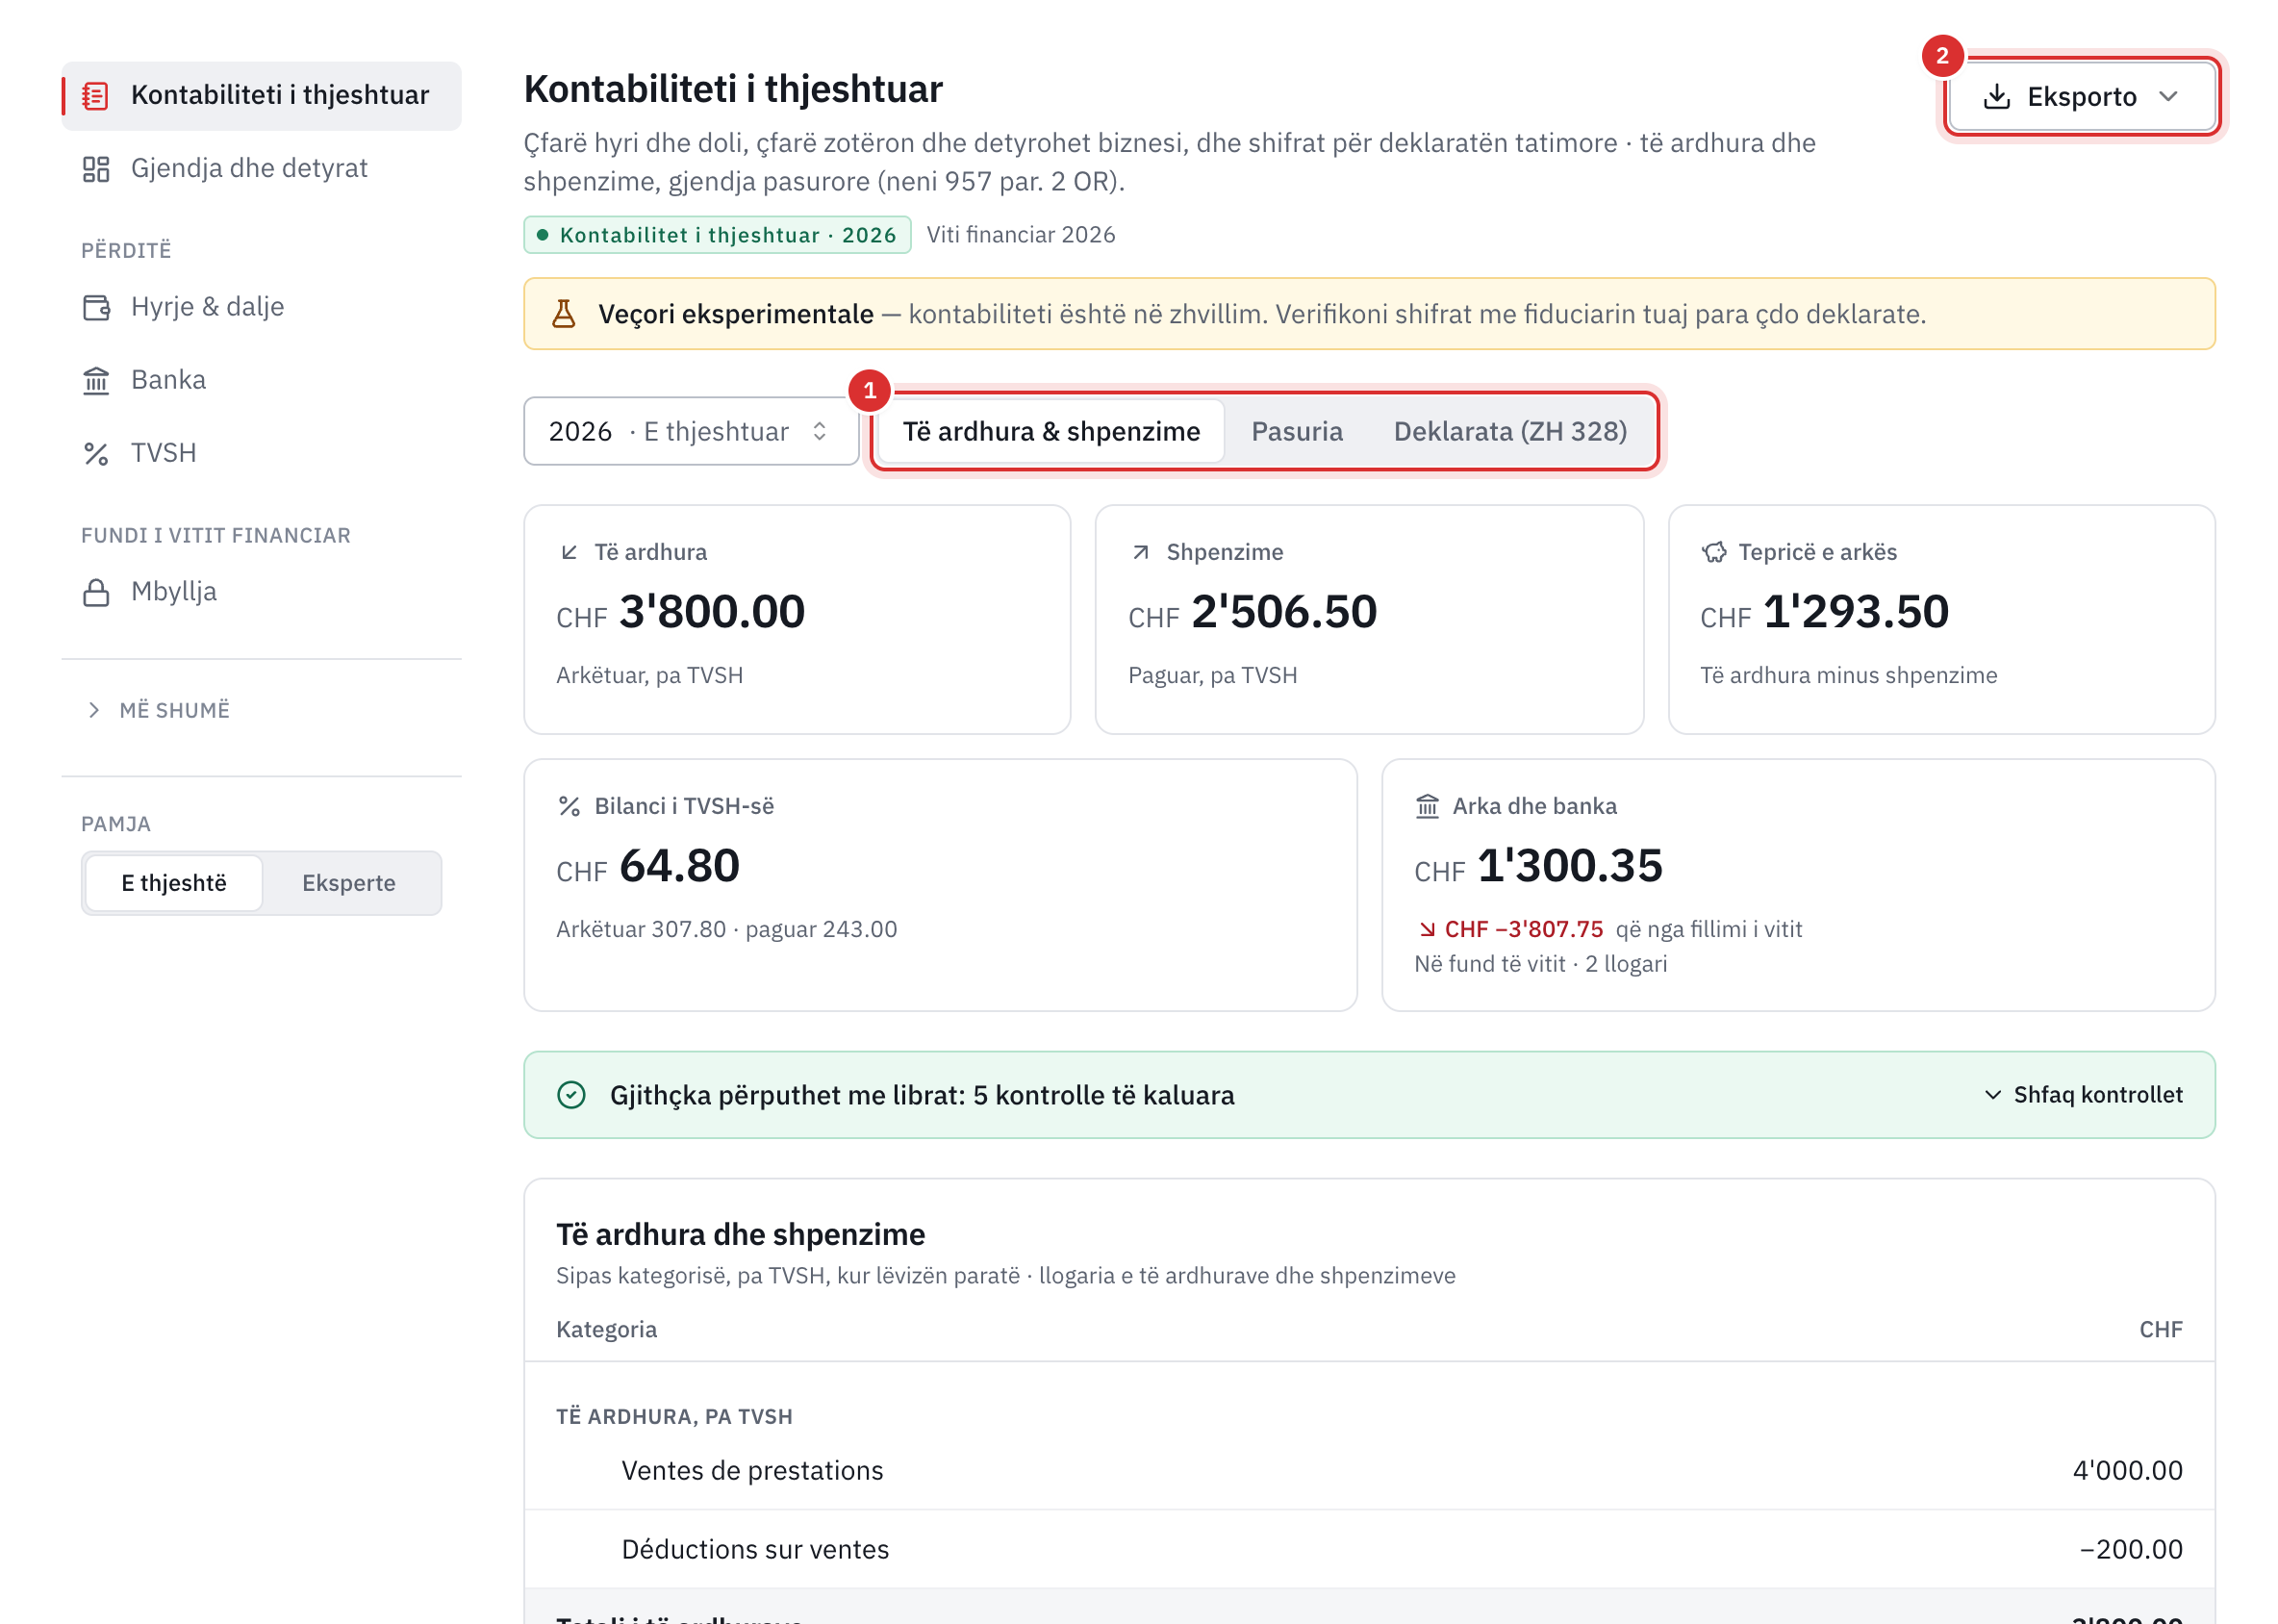Select the Gjendja dhe detyrat dashboard icon

(95, 169)
